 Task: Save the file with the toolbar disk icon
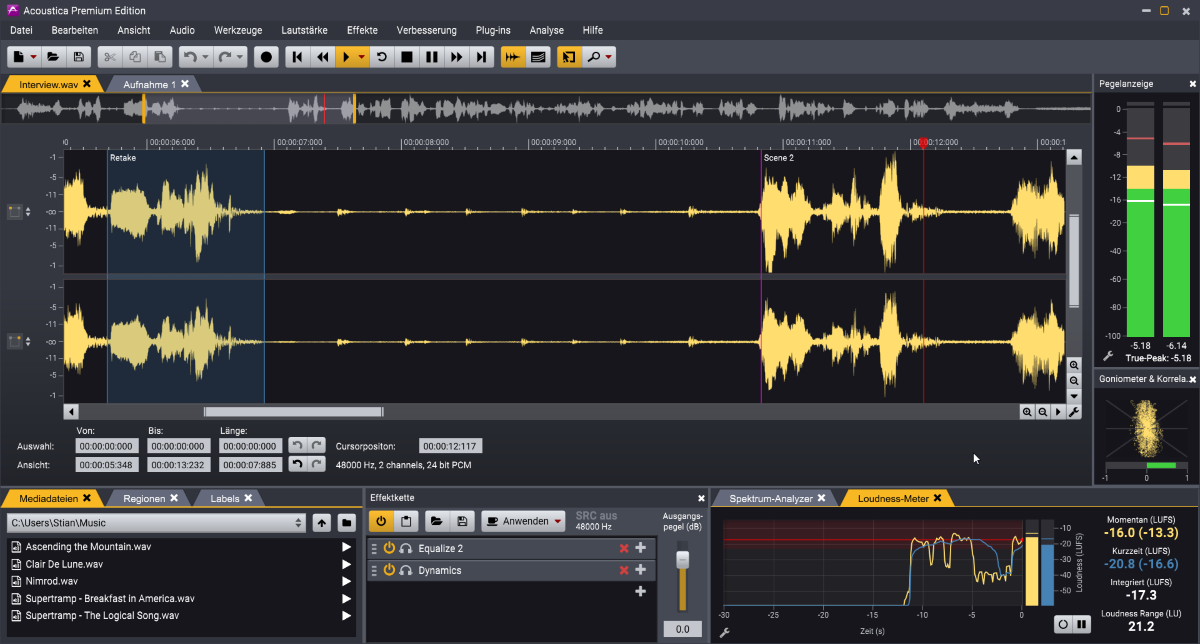(78, 58)
